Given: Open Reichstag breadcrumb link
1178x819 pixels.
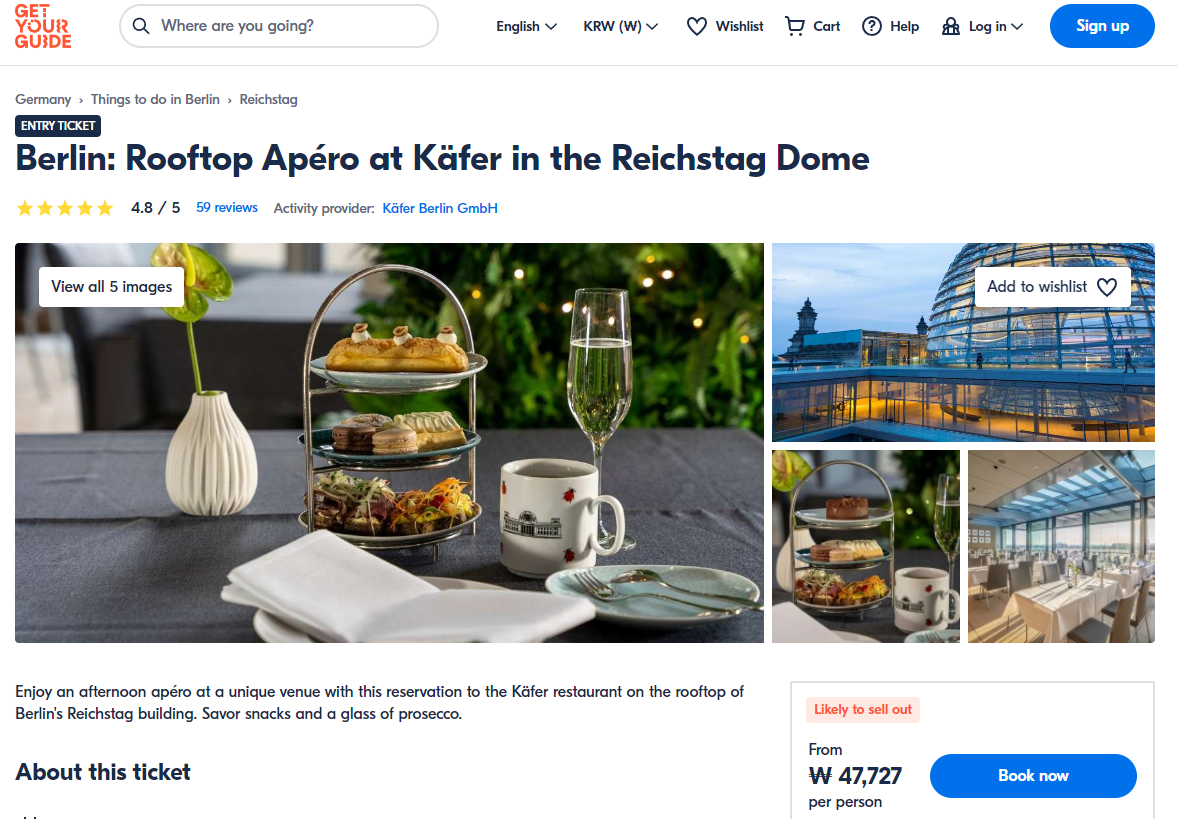Looking at the screenshot, I should pyautogui.click(x=268, y=99).
